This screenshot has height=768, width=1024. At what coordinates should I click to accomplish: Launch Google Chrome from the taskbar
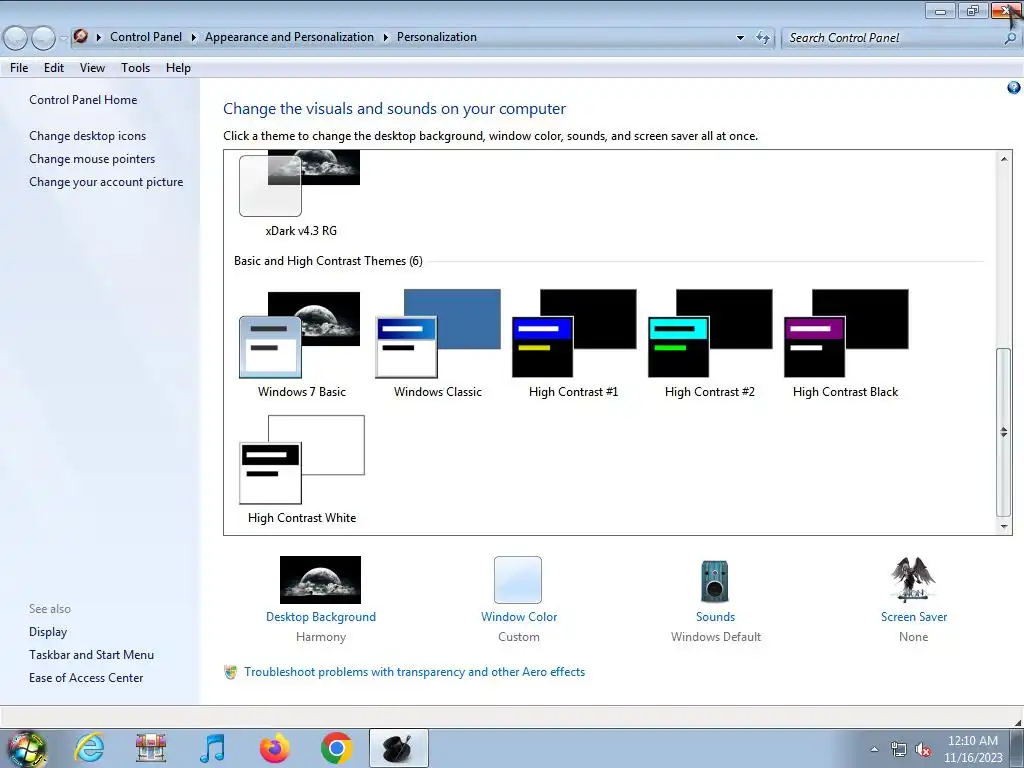337,748
